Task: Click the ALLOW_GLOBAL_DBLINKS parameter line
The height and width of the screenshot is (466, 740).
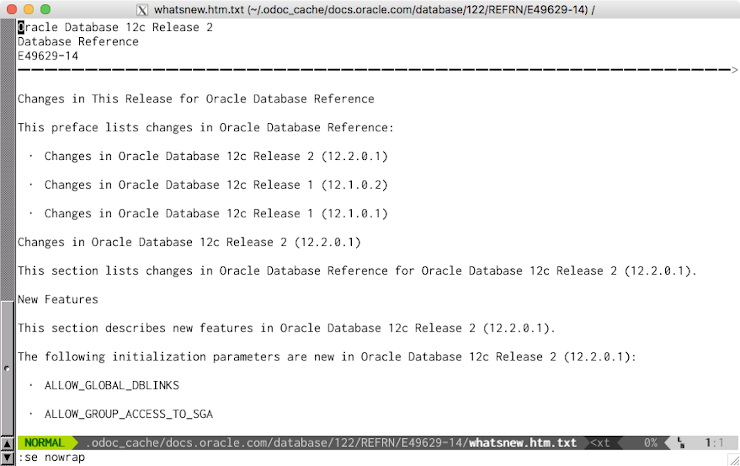Action: click(x=112, y=386)
